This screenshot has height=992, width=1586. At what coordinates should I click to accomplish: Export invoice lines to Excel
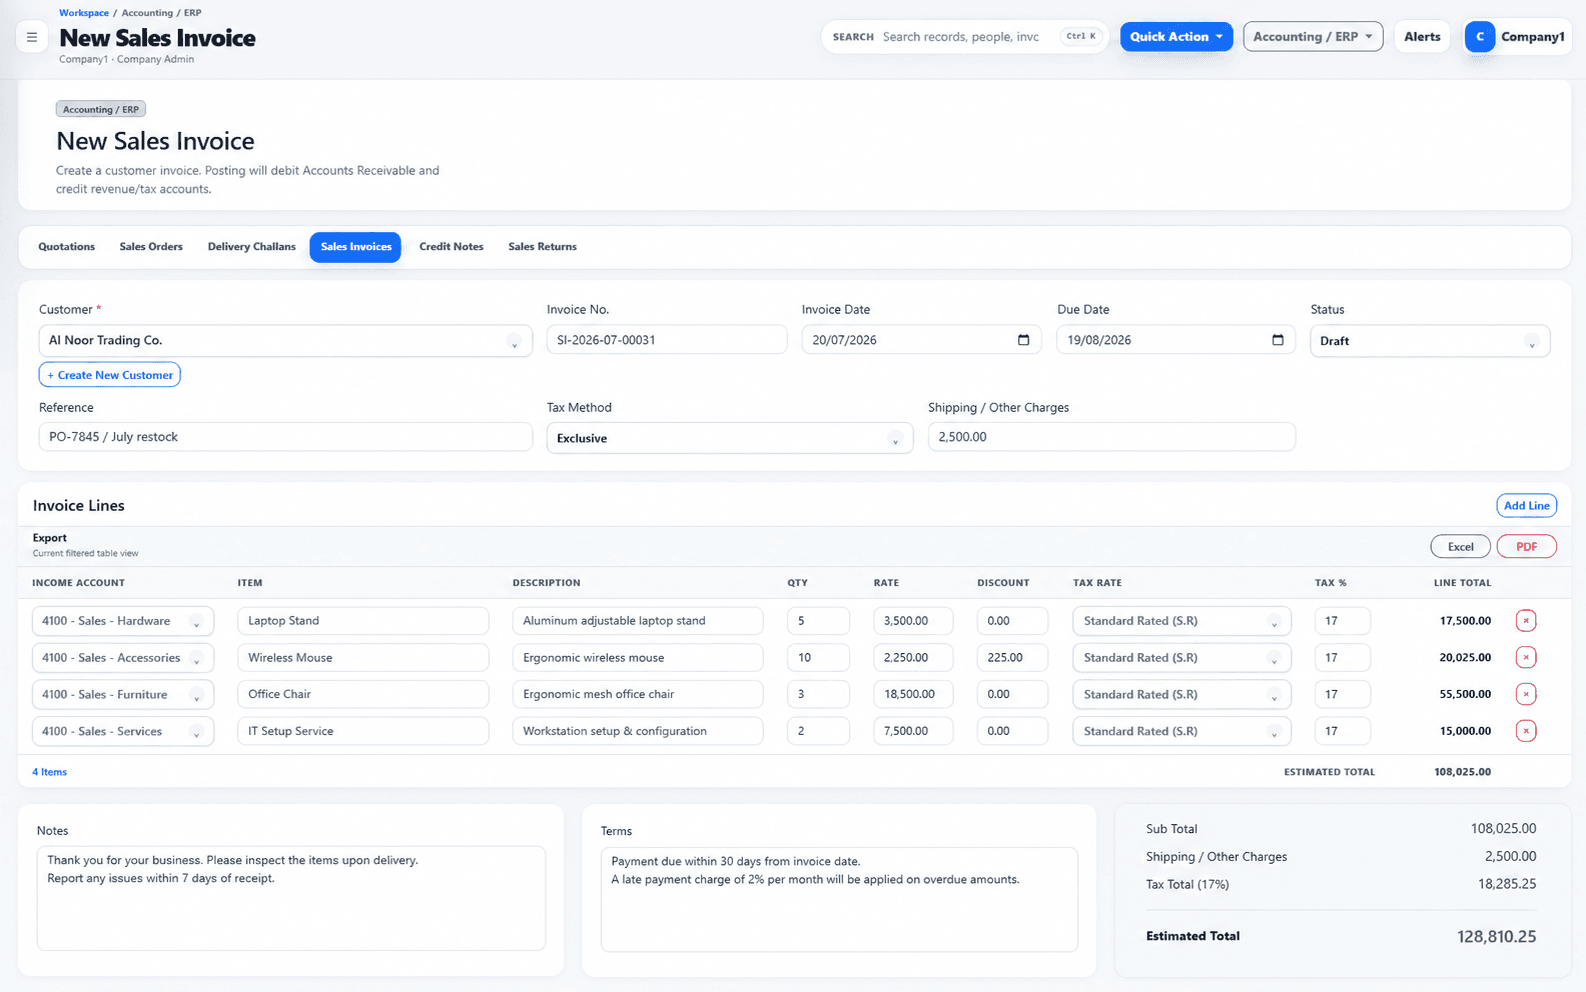point(1461,547)
